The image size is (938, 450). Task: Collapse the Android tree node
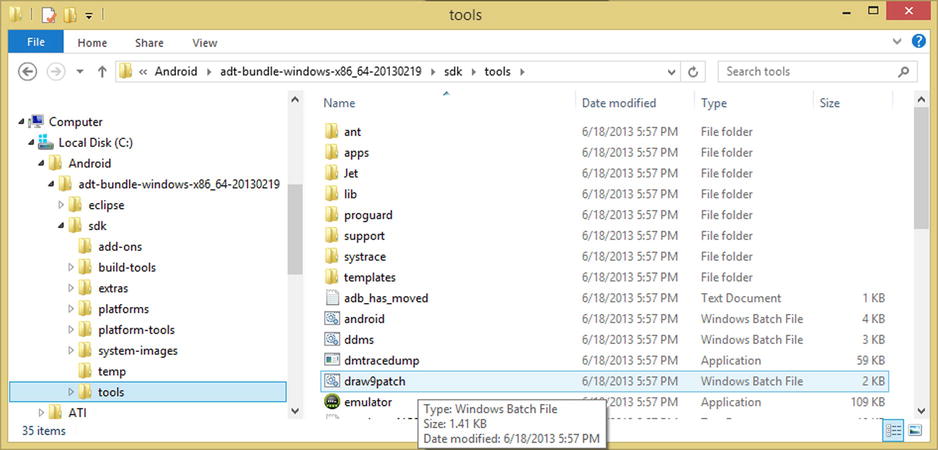click(42, 163)
